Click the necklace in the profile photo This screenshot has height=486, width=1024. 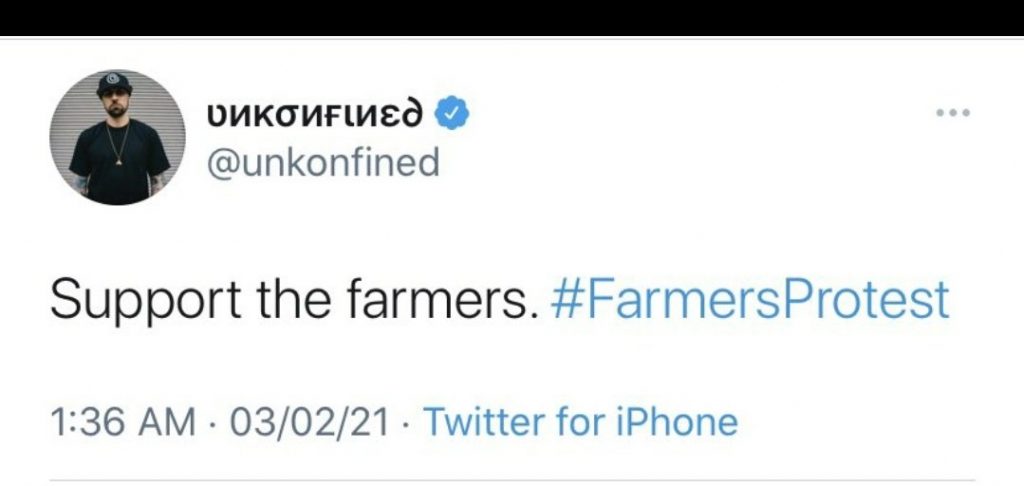coord(119,150)
